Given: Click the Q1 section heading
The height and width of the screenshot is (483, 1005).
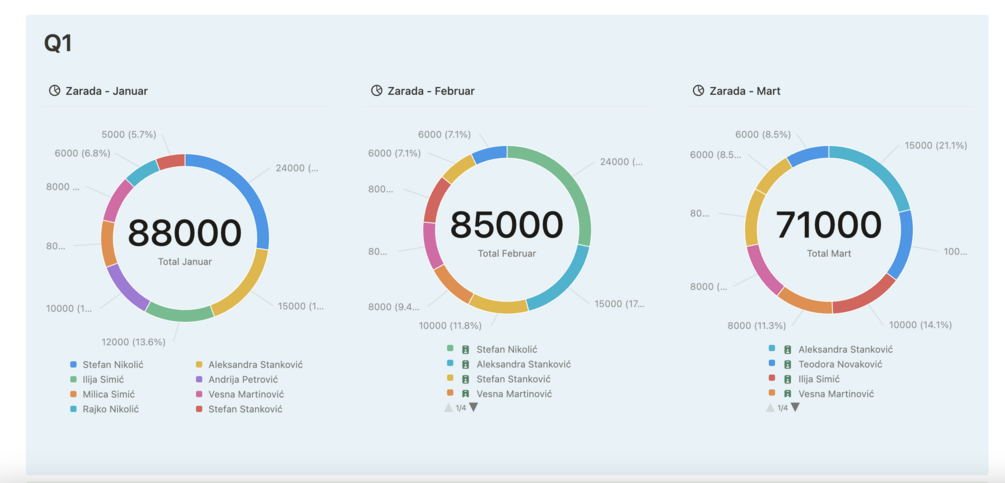Looking at the screenshot, I should point(58,44).
